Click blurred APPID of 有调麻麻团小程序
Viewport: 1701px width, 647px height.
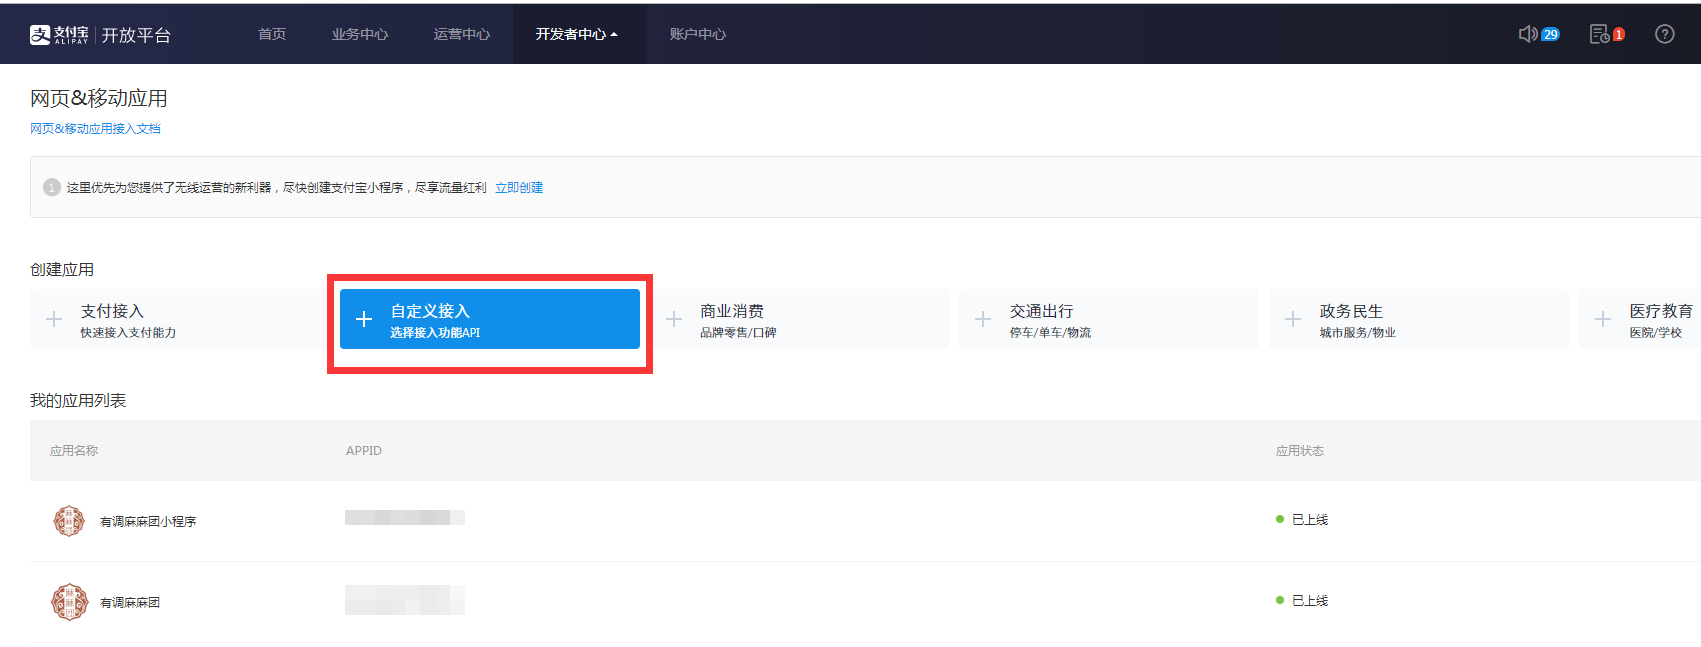[x=405, y=518]
